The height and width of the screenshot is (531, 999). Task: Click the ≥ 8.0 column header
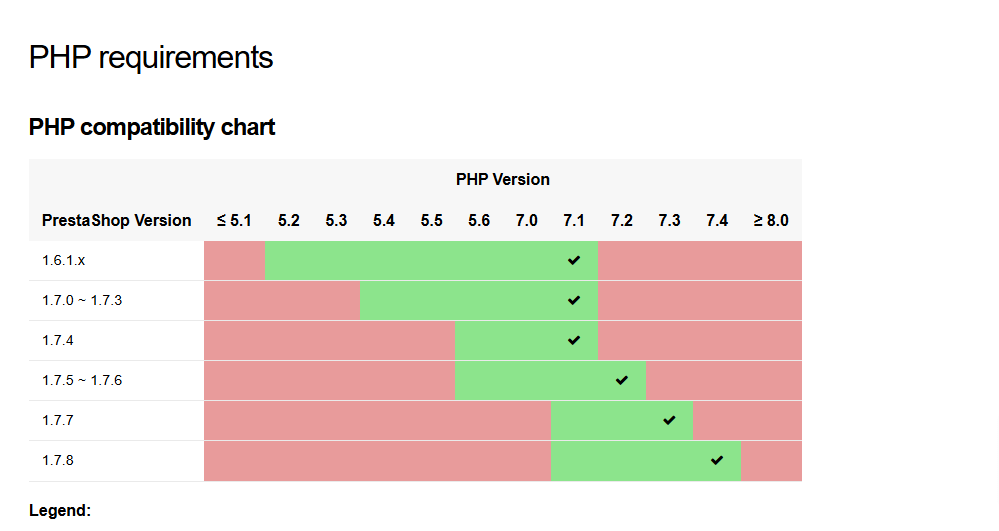(771, 221)
